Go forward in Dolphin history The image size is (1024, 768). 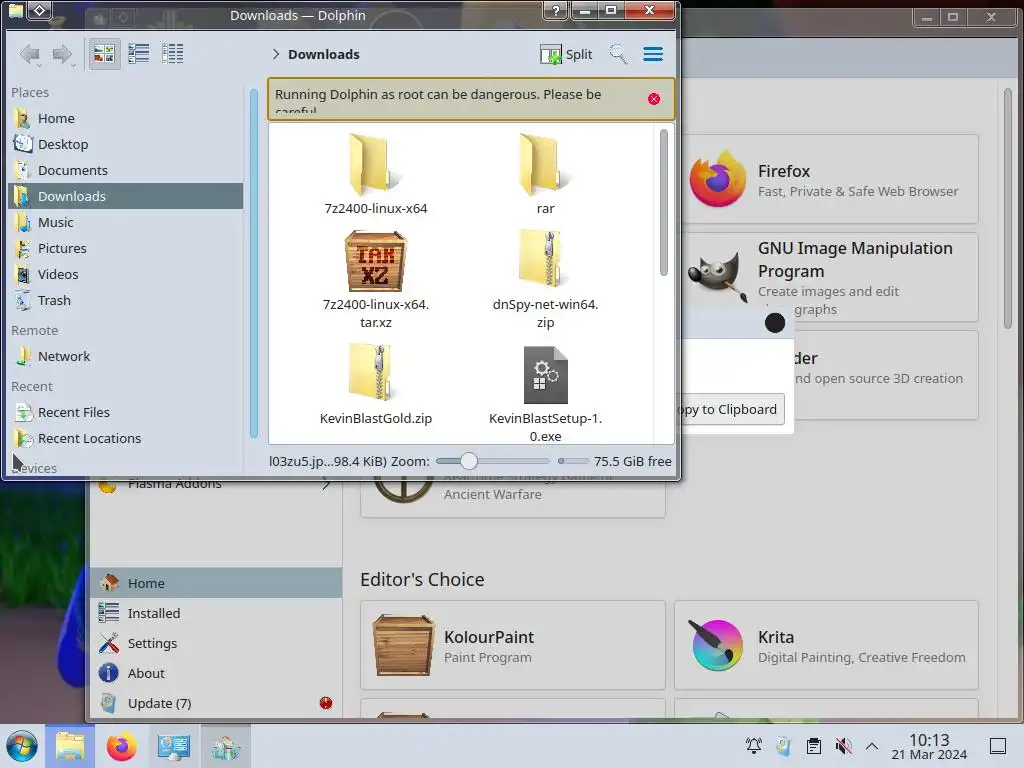coord(63,54)
